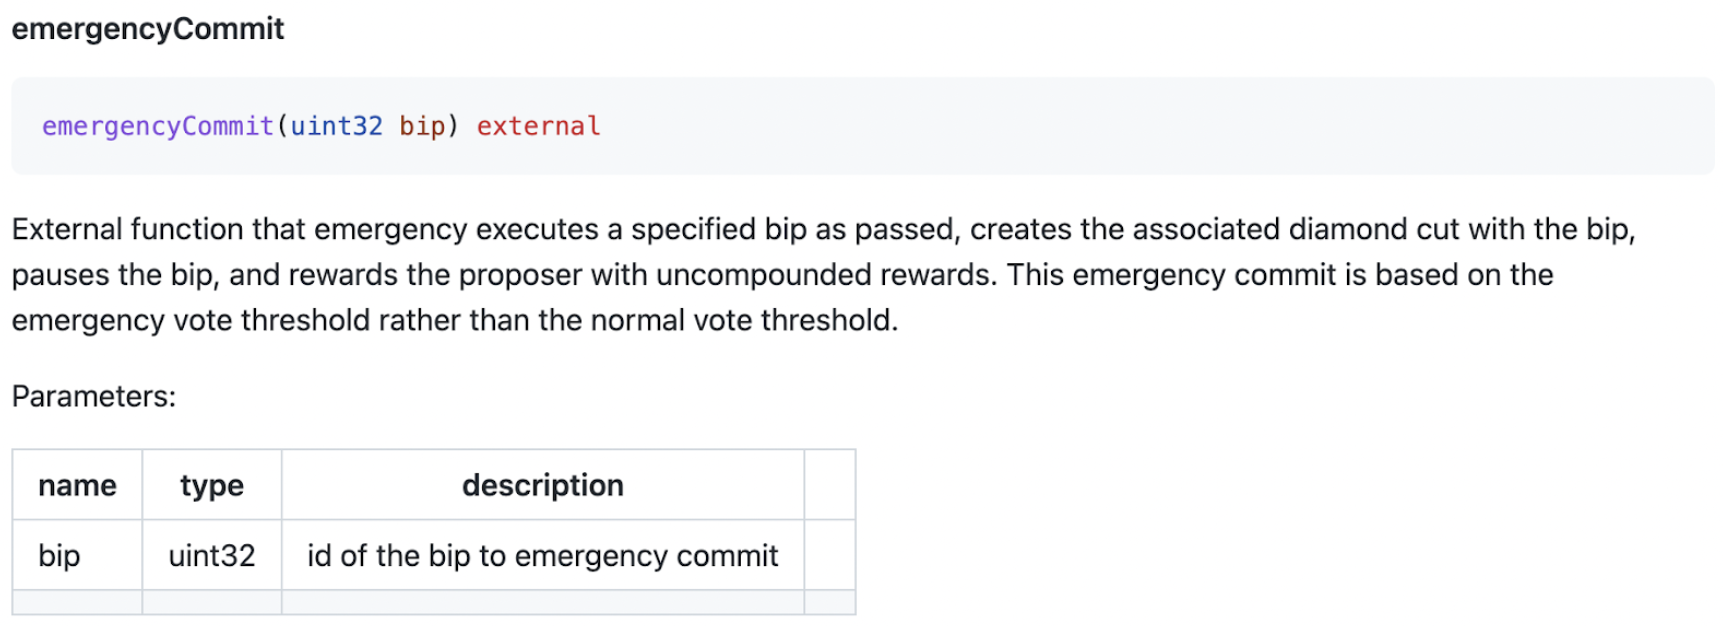
Task: Click the name column header
Action: click(x=77, y=486)
